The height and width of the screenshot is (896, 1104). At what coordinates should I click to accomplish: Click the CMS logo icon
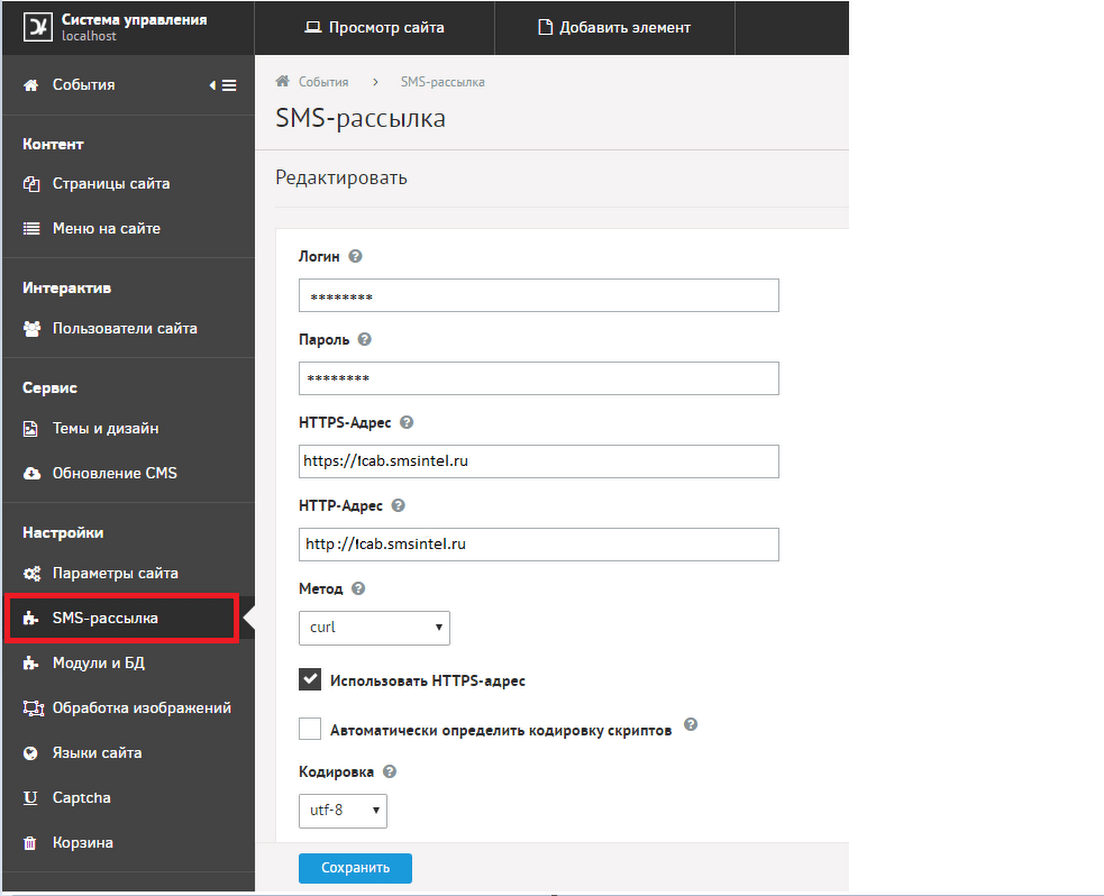point(37,27)
